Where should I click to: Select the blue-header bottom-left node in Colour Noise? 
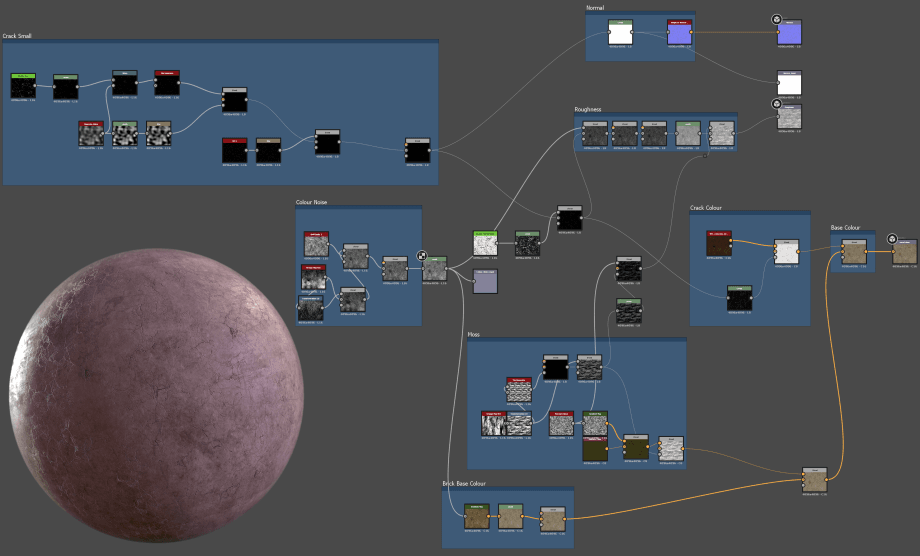pos(310,308)
